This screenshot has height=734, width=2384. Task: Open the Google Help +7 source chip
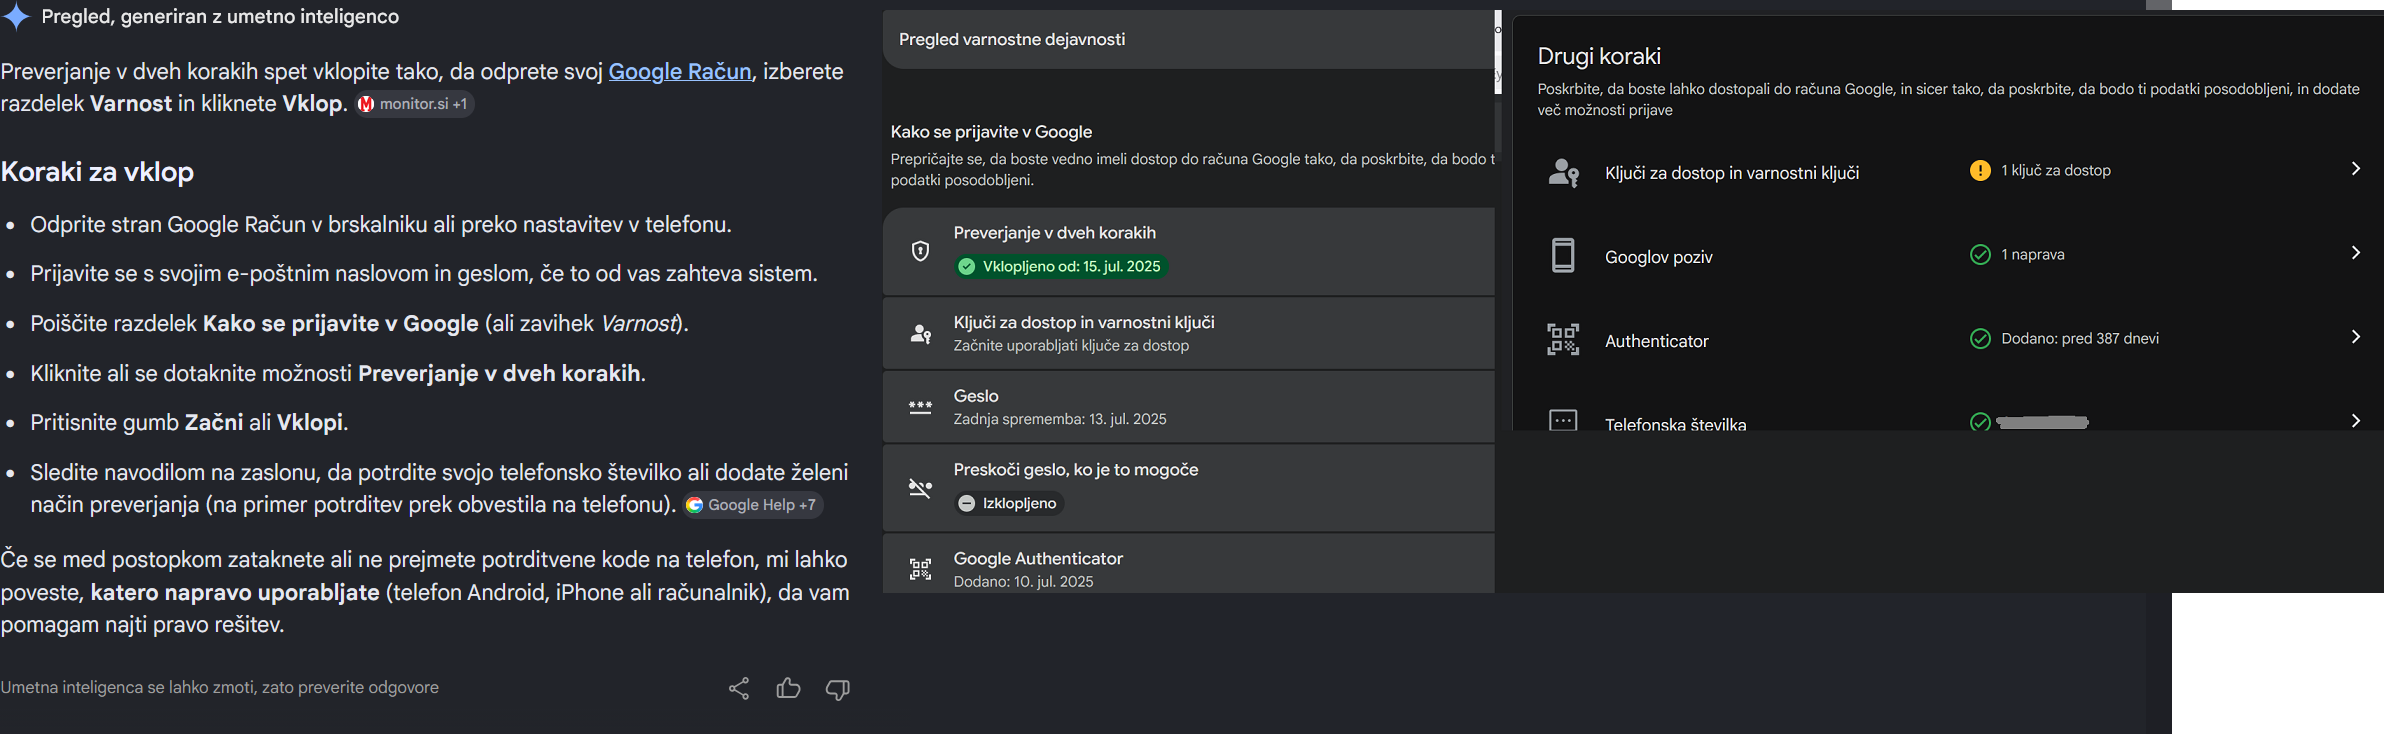[x=753, y=505]
